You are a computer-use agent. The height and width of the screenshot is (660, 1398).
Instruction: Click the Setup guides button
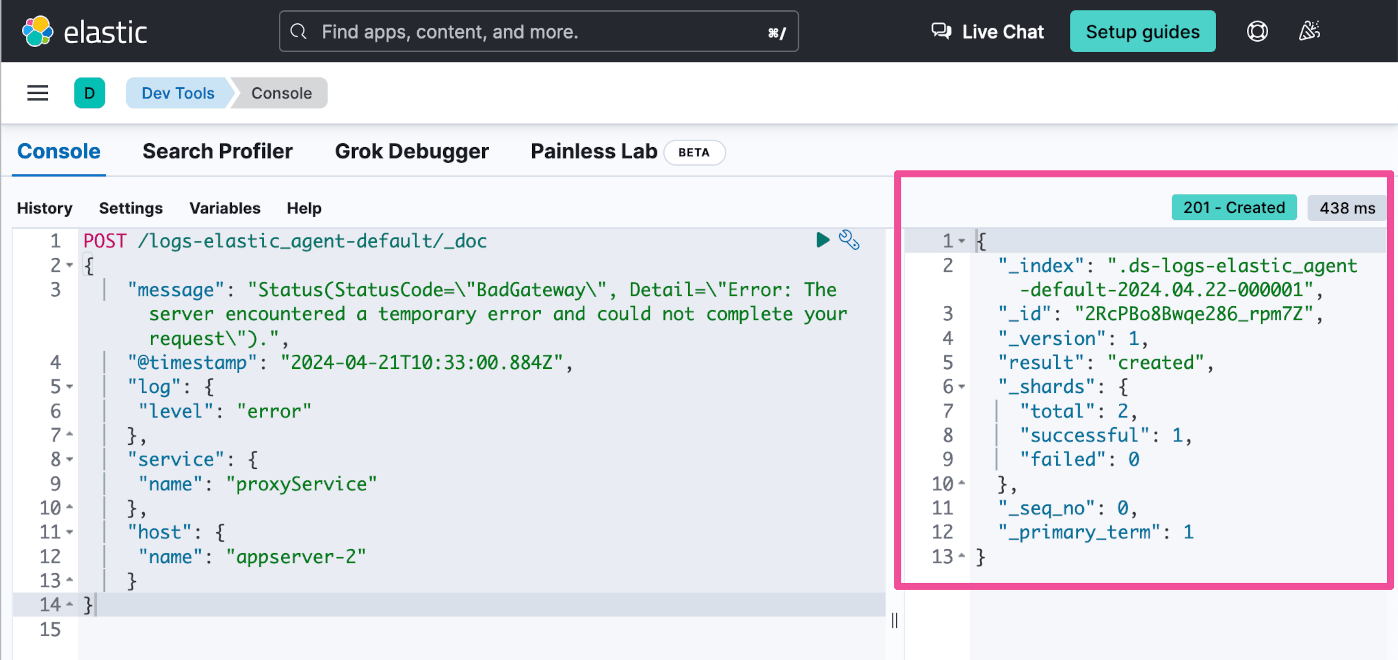[1142, 31]
